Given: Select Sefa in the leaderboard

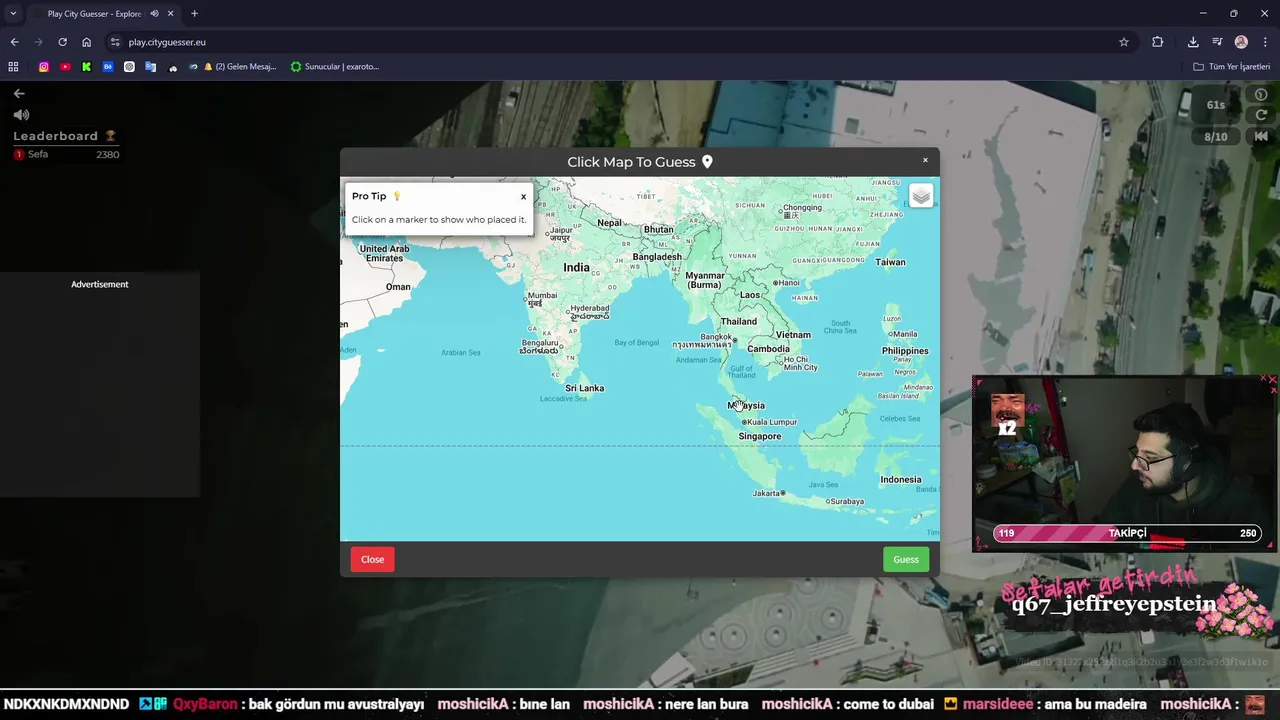Looking at the screenshot, I should pos(37,154).
